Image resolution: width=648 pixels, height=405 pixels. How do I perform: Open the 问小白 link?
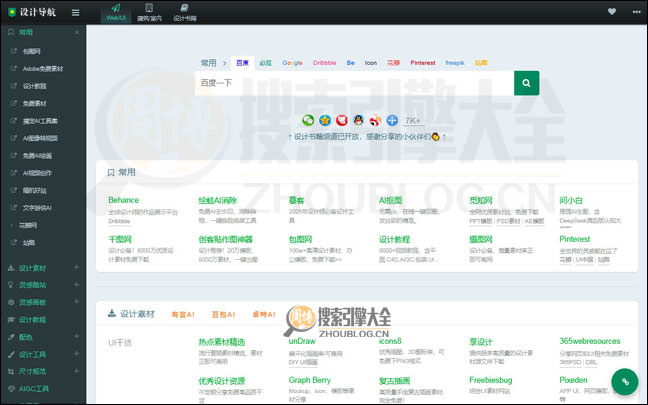click(571, 200)
